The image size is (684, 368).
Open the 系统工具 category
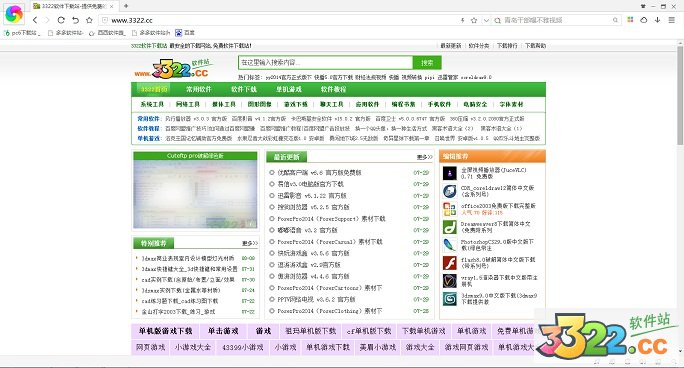point(152,104)
